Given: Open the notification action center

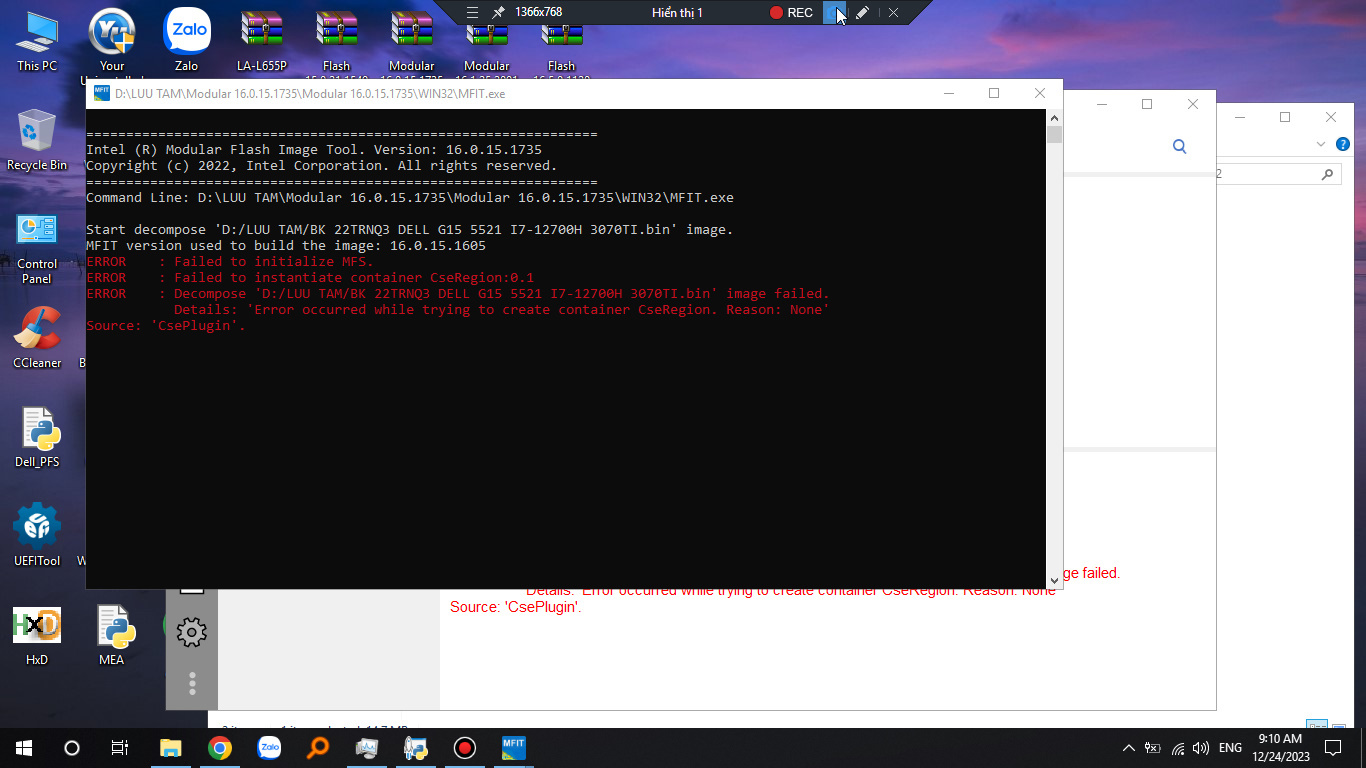Looking at the screenshot, I should point(1333,748).
